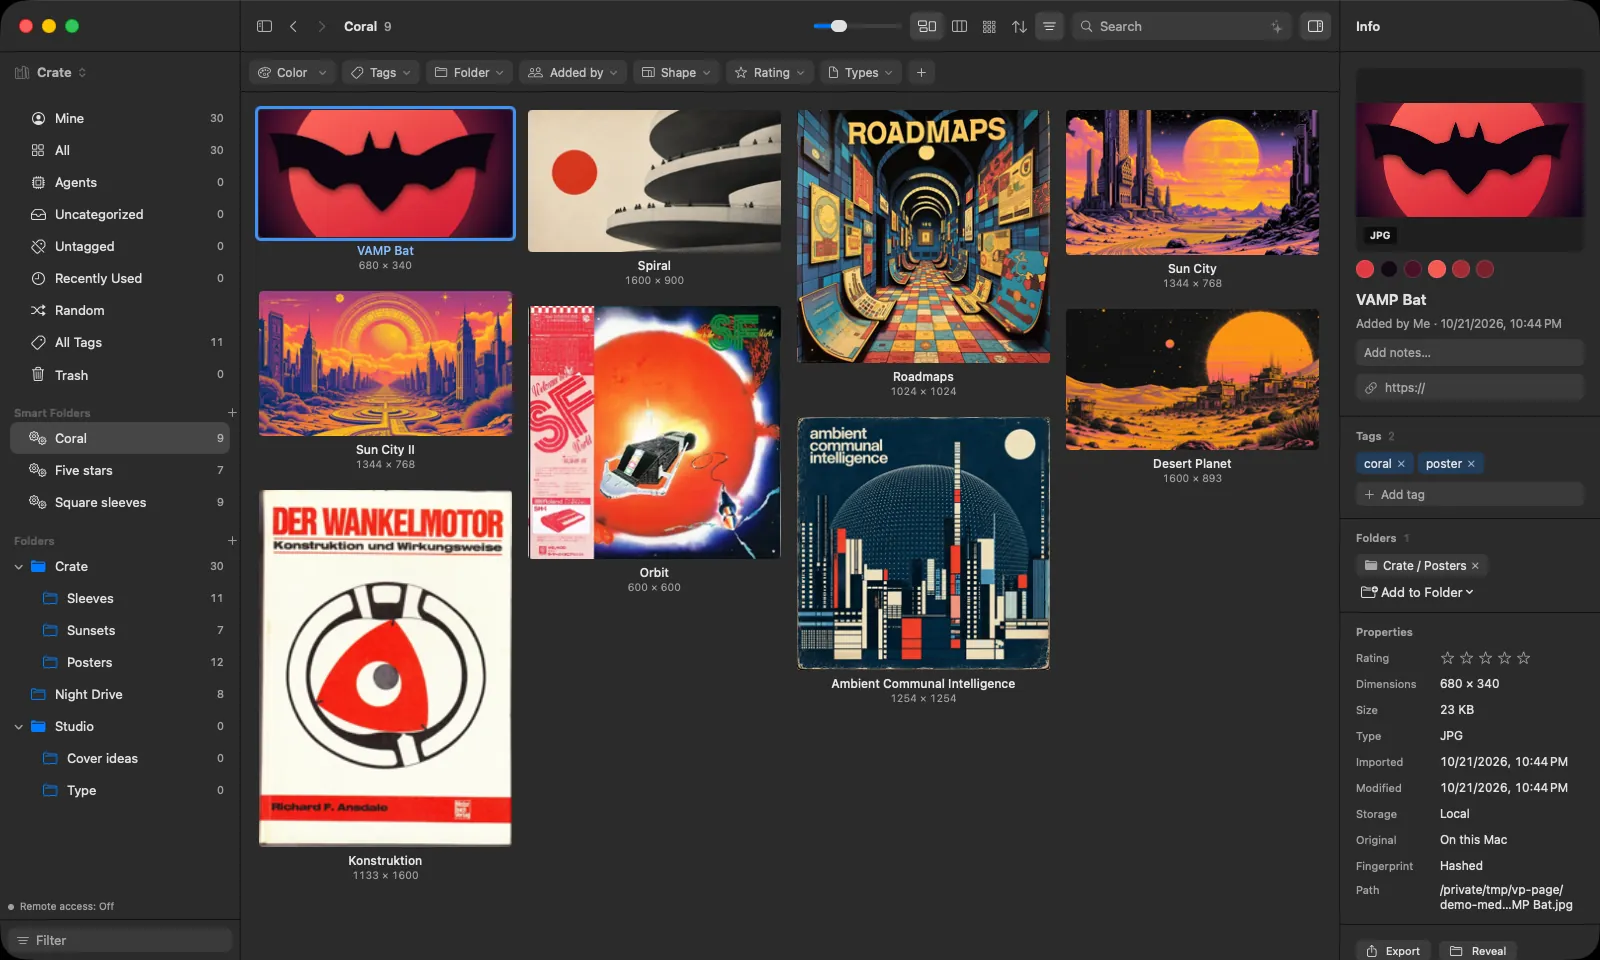1600x960 pixels.
Task: Pick the first coral color swatch
Action: click(x=1365, y=269)
